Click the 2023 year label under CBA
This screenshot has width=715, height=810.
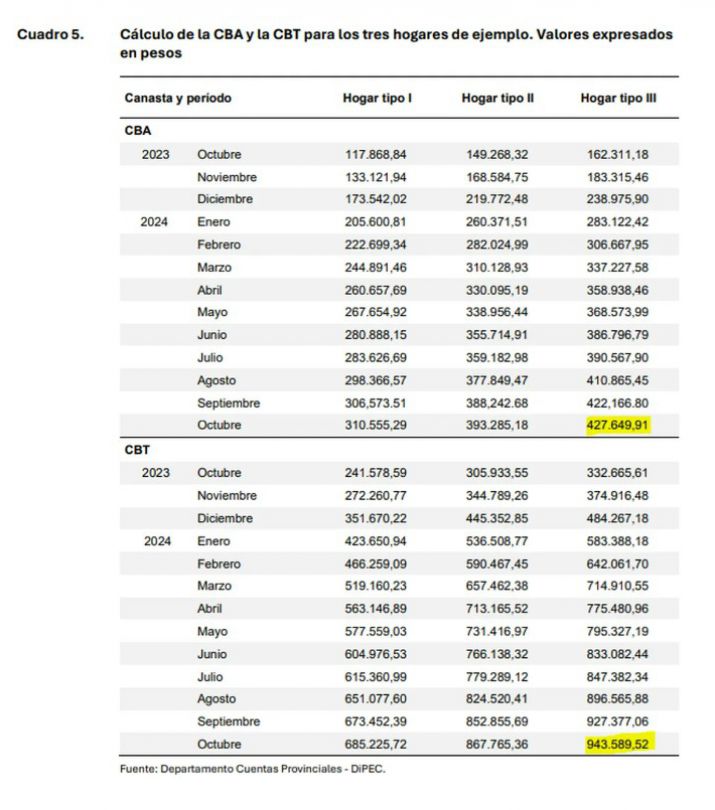coord(156,154)
